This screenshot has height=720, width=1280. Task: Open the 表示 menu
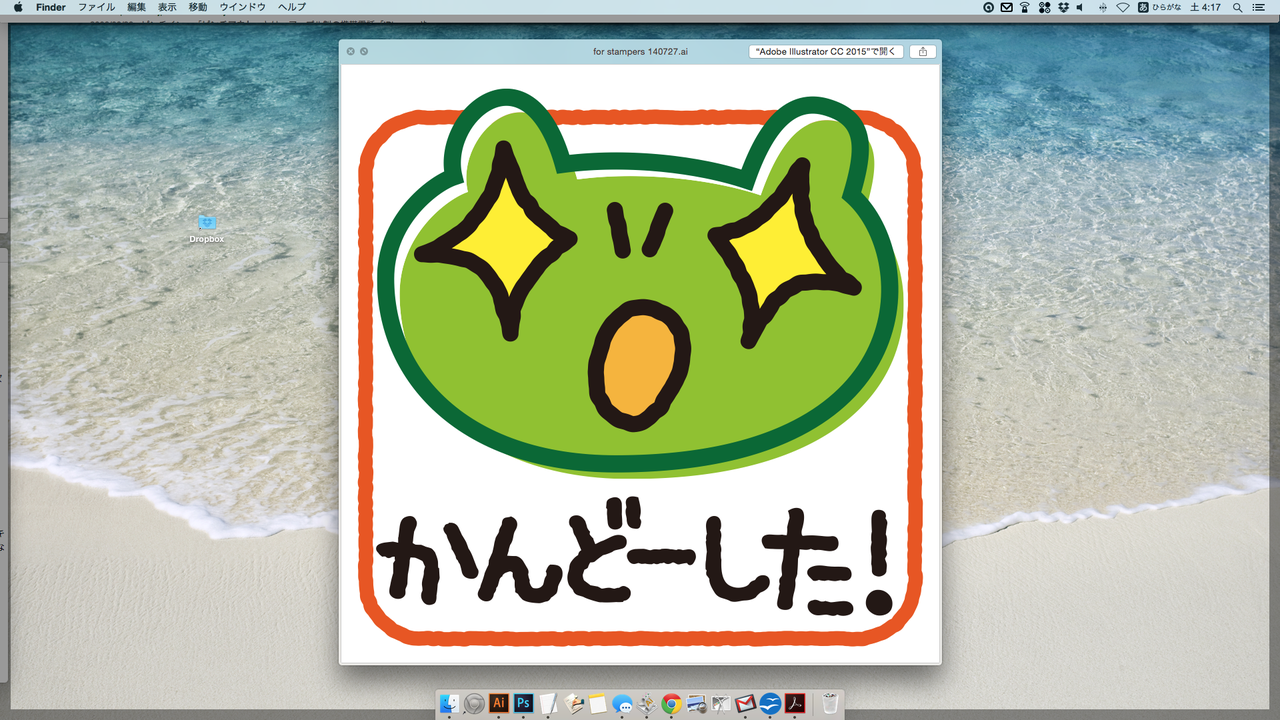click(167, 7)
